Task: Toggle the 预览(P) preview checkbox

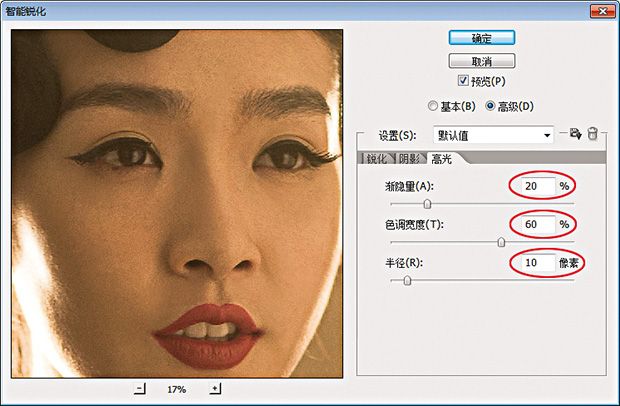Action: click(x=463, y=81)
